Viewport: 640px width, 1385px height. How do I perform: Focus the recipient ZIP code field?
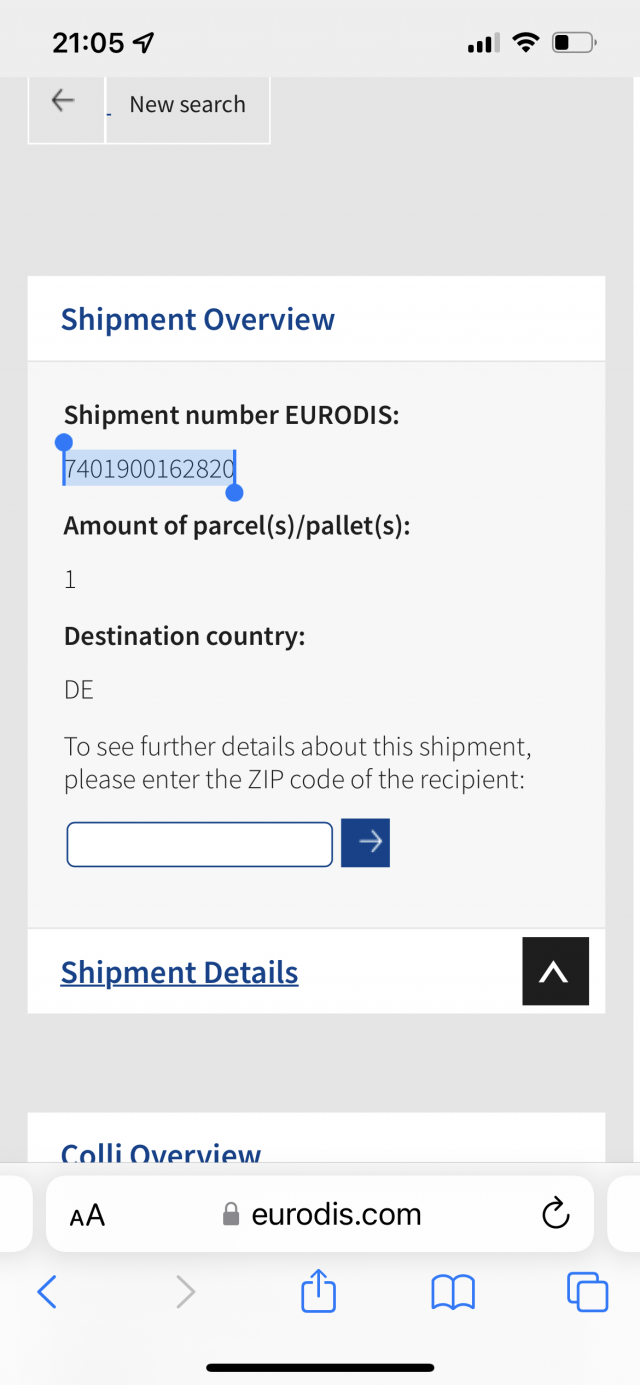(200, 844)
